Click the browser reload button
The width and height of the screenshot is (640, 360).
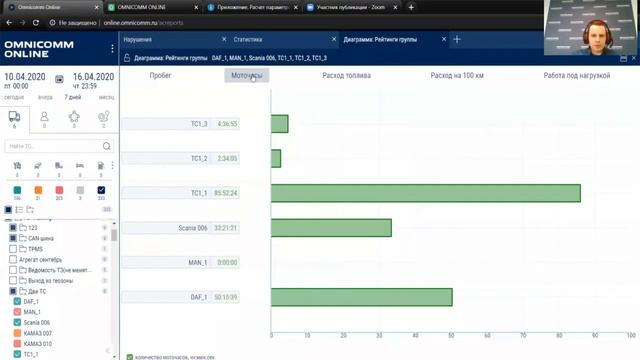(36, 23)
